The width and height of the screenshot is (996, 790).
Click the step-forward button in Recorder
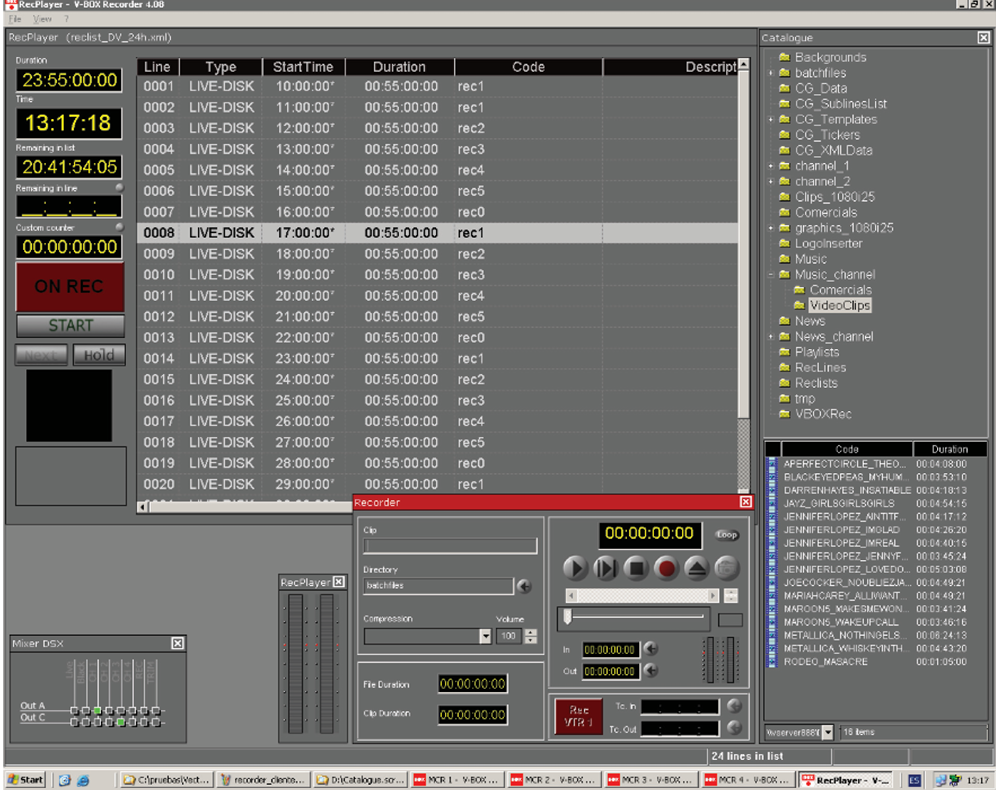(x=605, y=568)
